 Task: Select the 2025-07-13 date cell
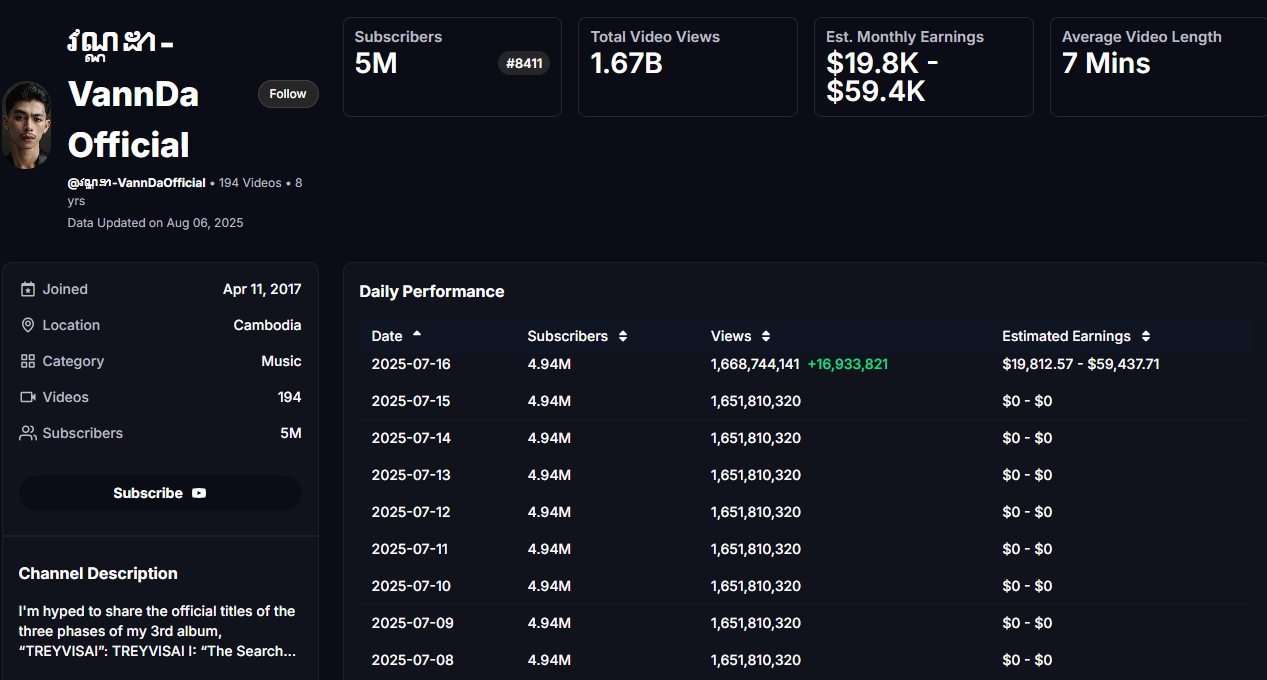pos(411,475)
